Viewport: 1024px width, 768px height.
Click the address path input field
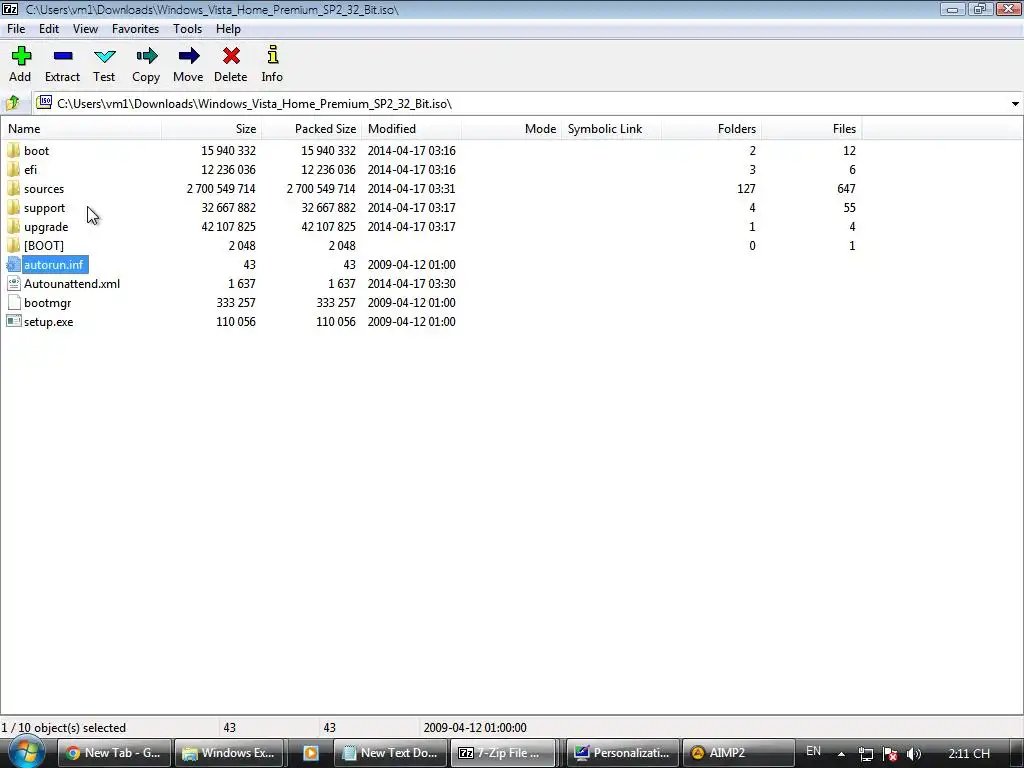[529, 104]
